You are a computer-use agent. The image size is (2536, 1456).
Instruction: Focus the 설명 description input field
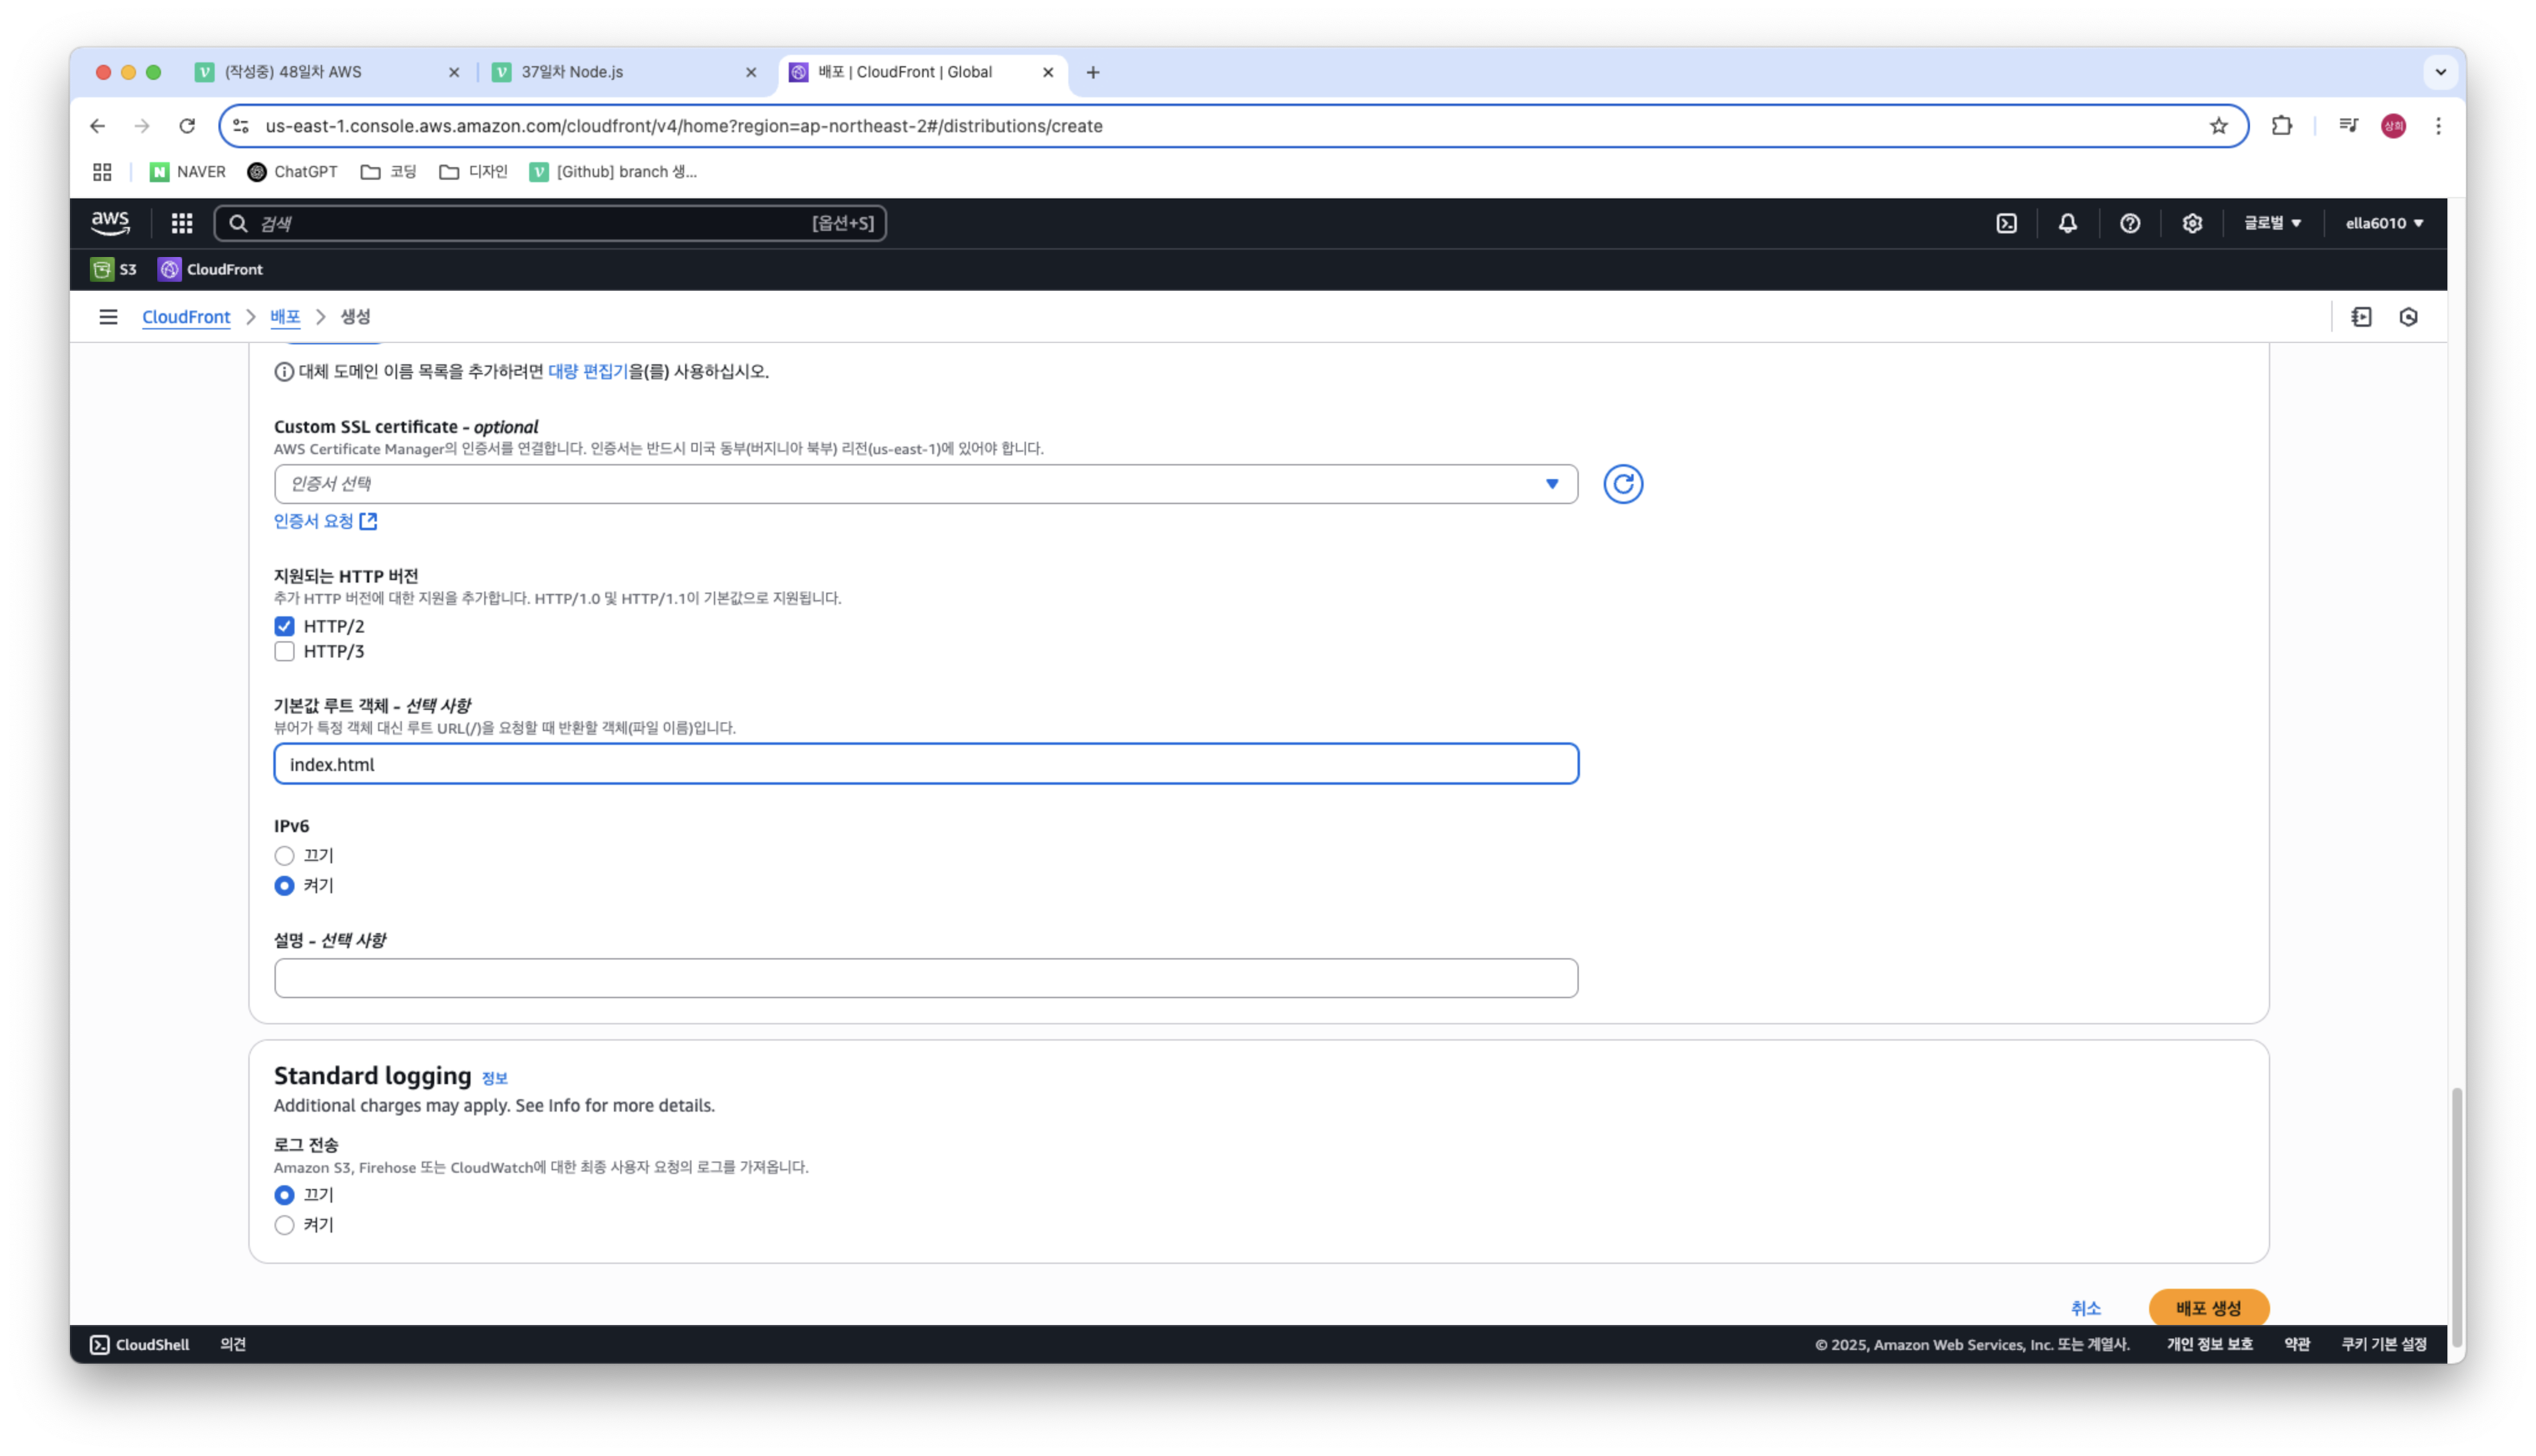(x=925, y=978)
